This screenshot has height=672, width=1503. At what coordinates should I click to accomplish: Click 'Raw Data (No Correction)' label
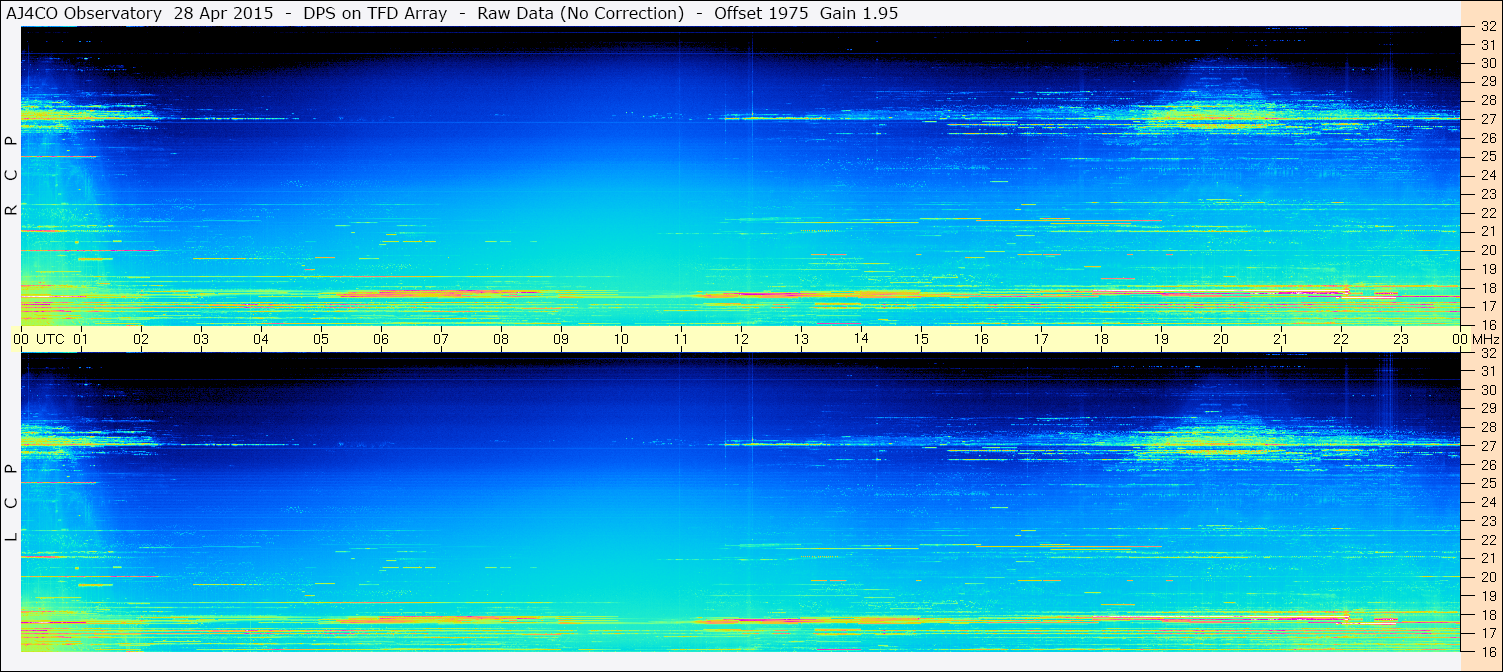point(581,13)
